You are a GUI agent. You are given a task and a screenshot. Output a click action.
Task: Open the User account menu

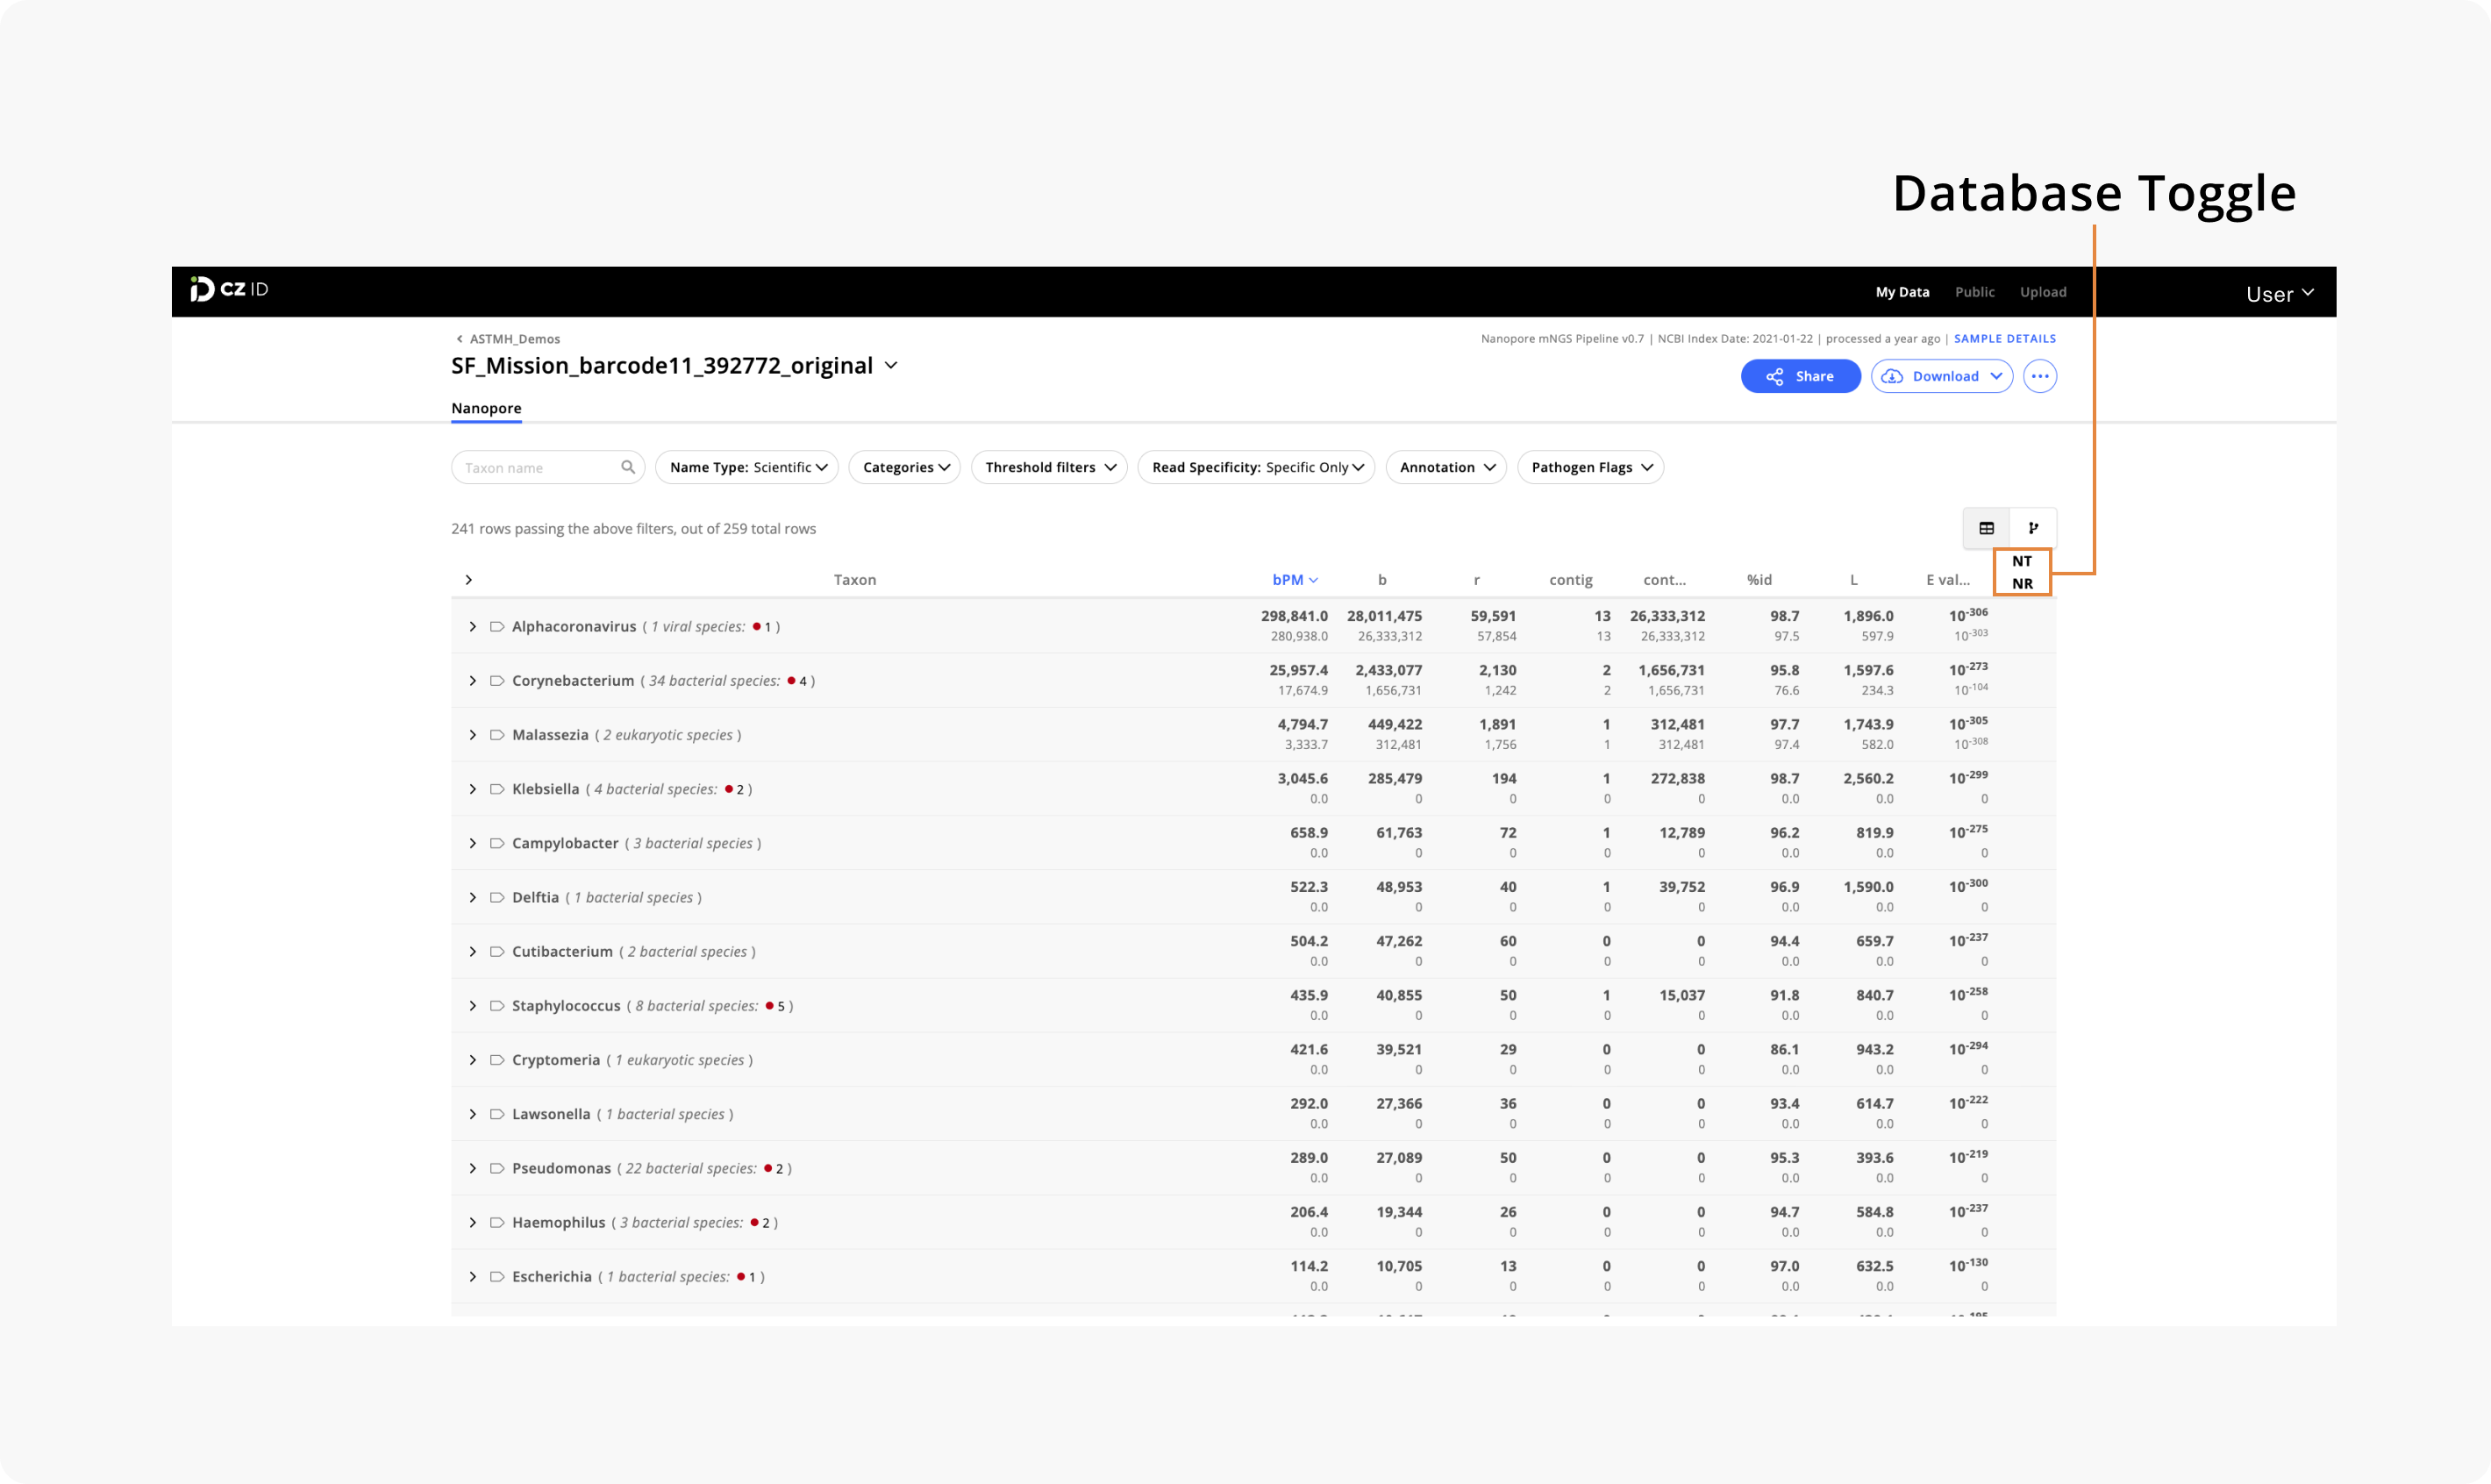[2279, 294]
